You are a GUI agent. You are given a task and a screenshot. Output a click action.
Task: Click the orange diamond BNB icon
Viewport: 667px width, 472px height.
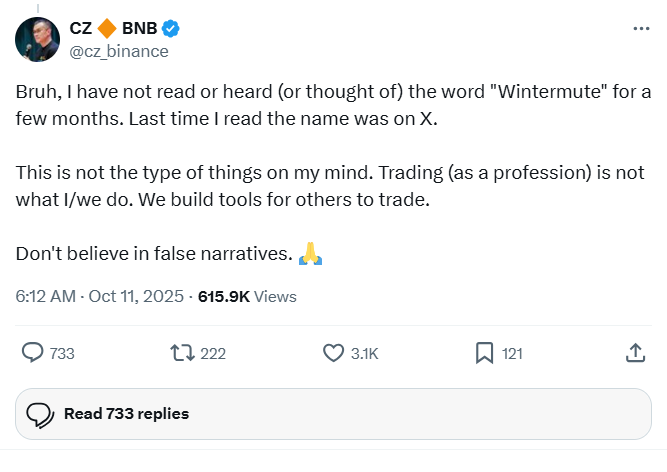107,29
